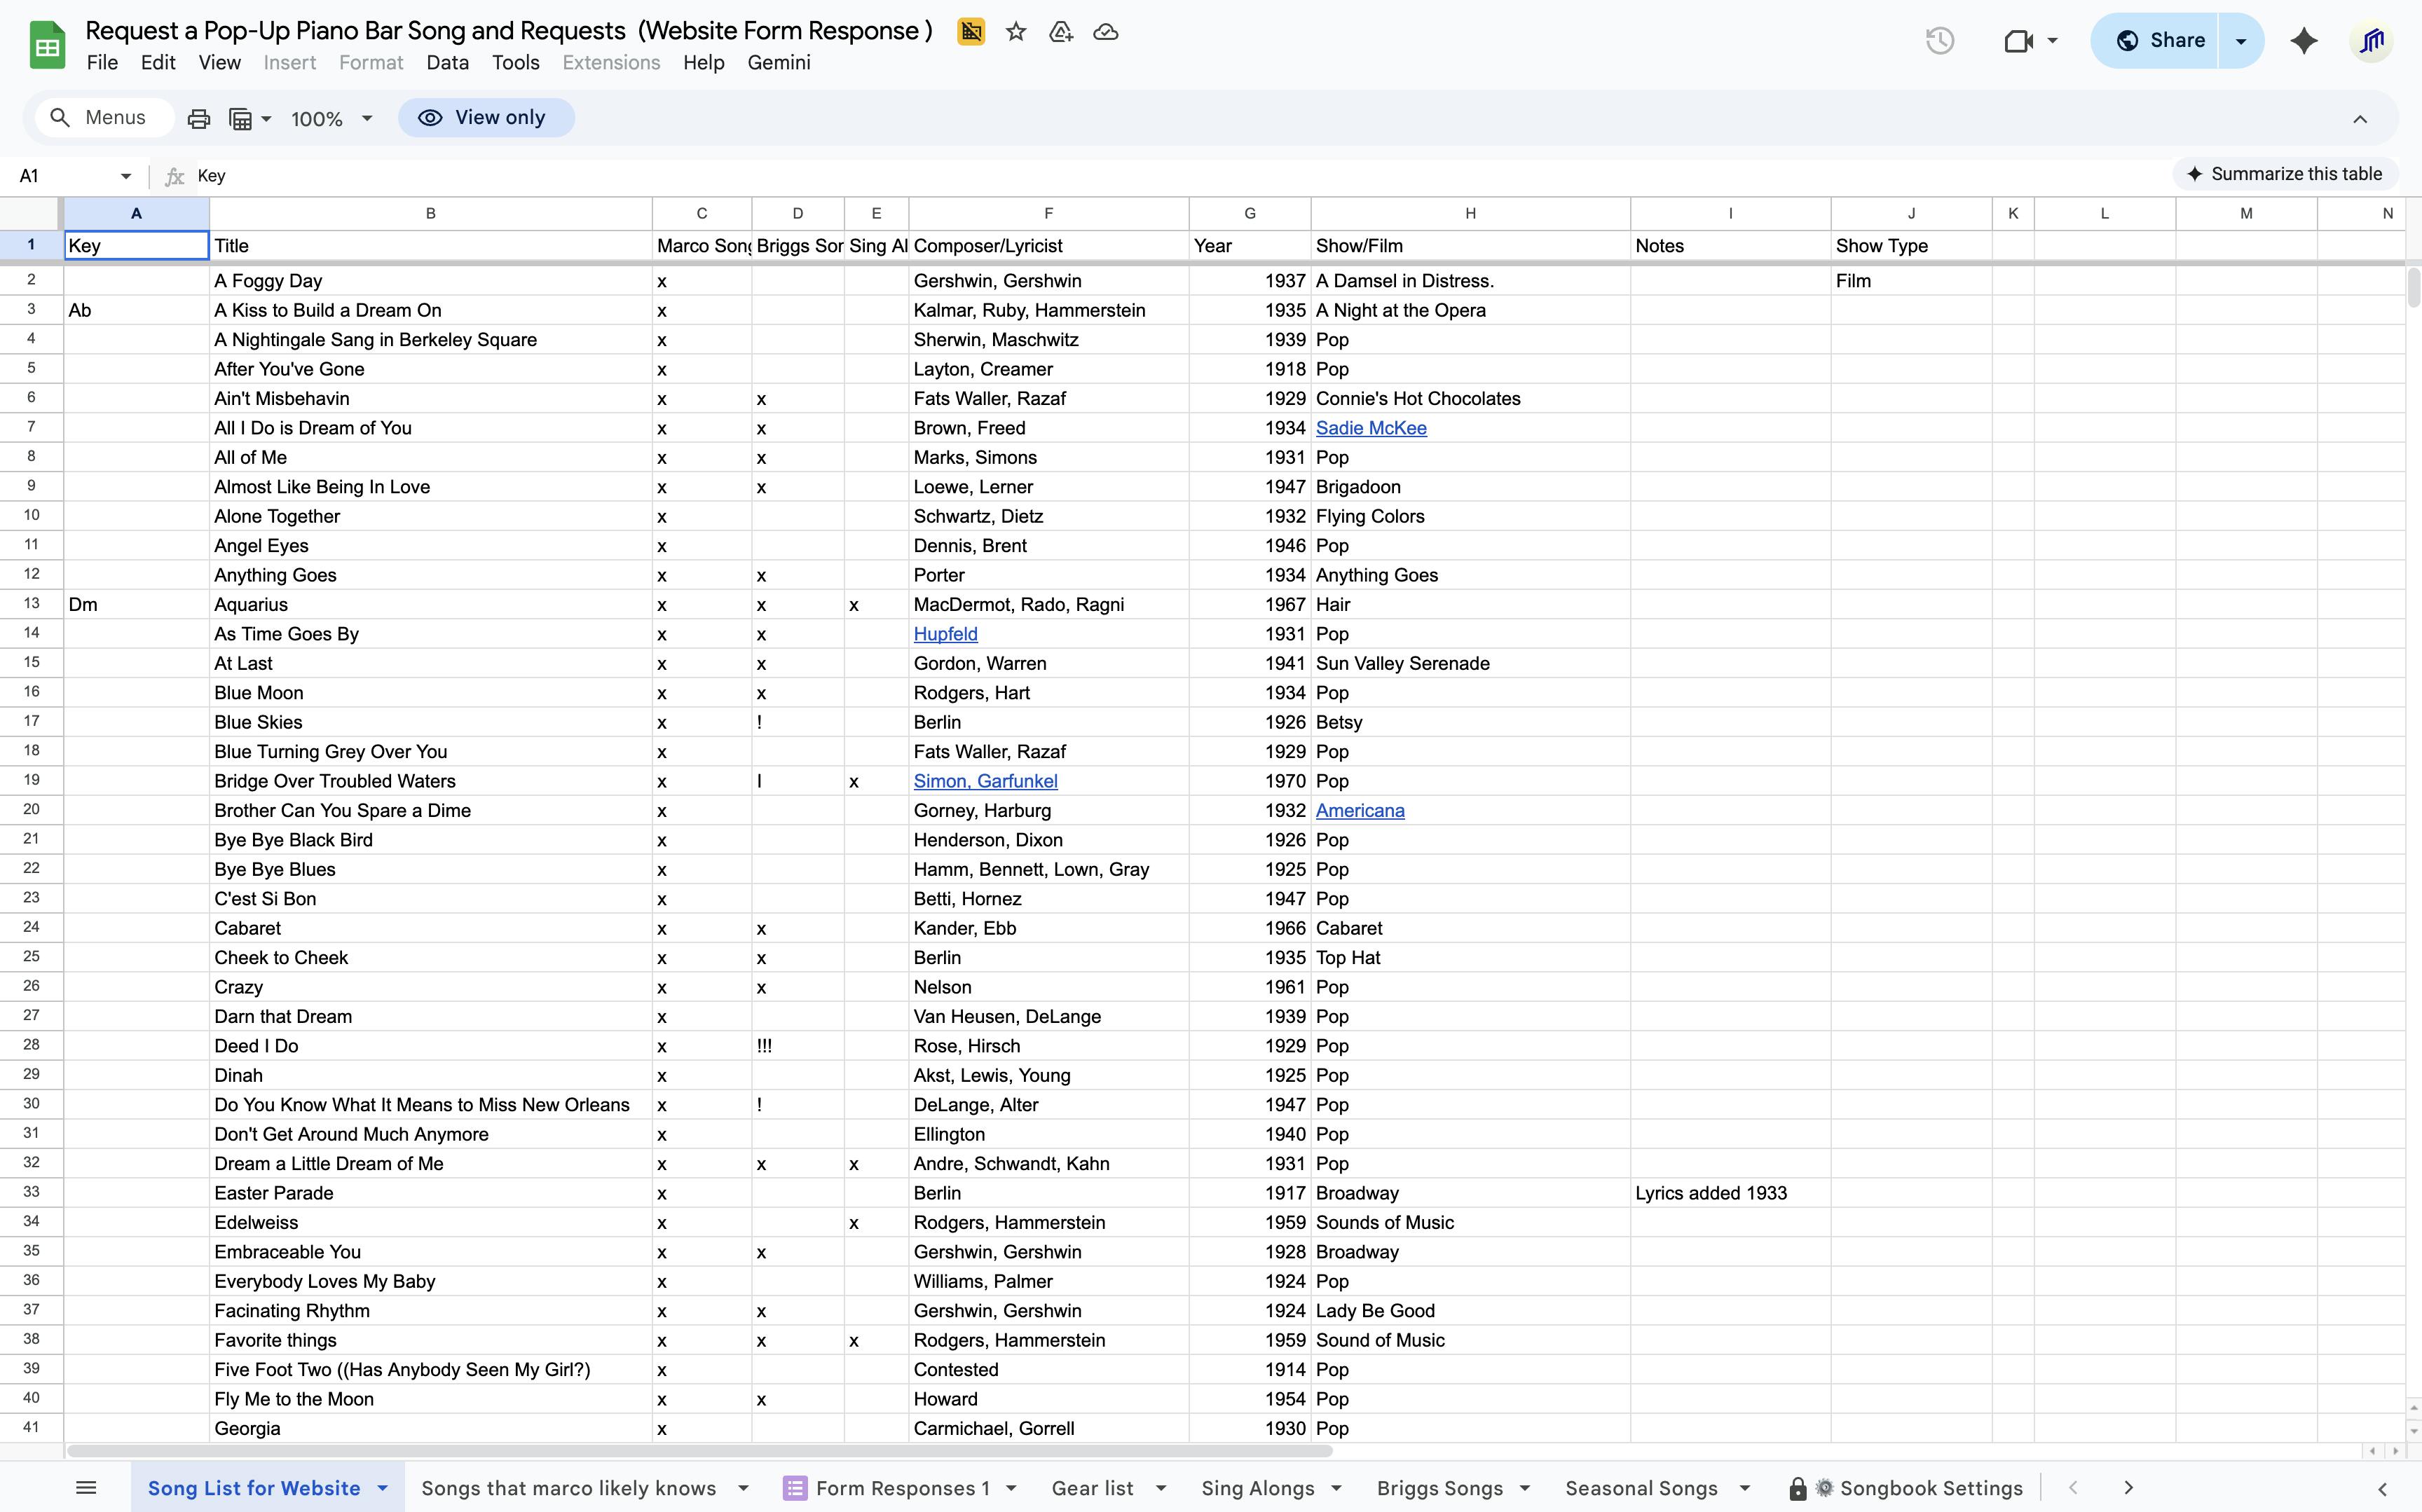Open the Sadie McKee hyperlink

point(1371,427)
